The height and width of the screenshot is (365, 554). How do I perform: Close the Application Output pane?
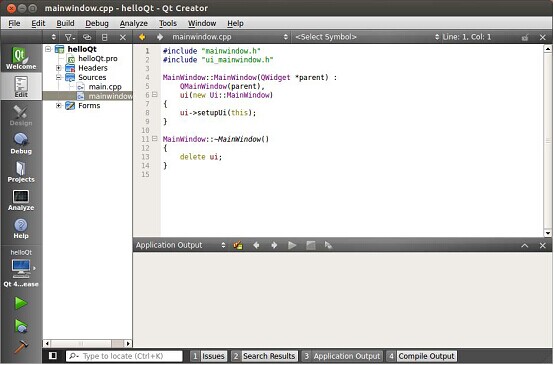[543, 245]
